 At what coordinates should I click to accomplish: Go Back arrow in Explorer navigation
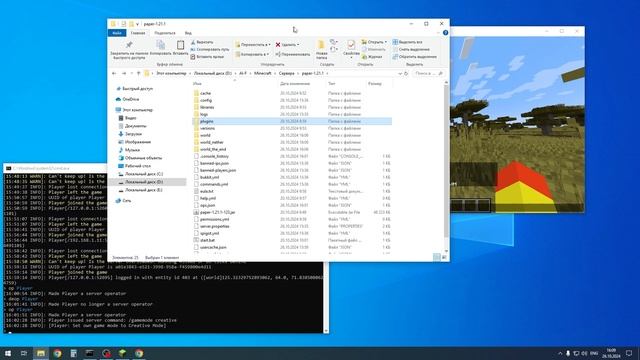(x=114, y=73)
